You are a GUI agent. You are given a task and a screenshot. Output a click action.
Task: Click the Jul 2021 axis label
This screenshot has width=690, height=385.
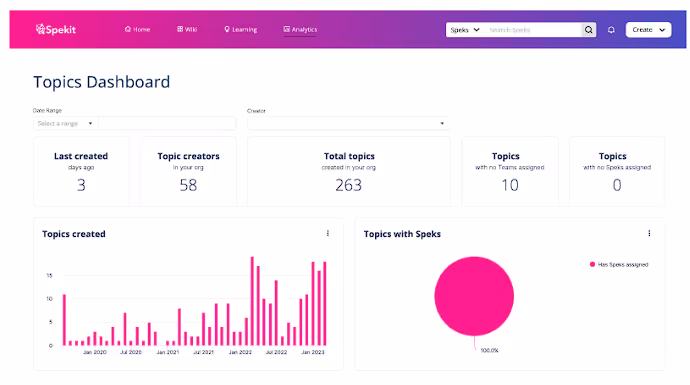point(203,352)
